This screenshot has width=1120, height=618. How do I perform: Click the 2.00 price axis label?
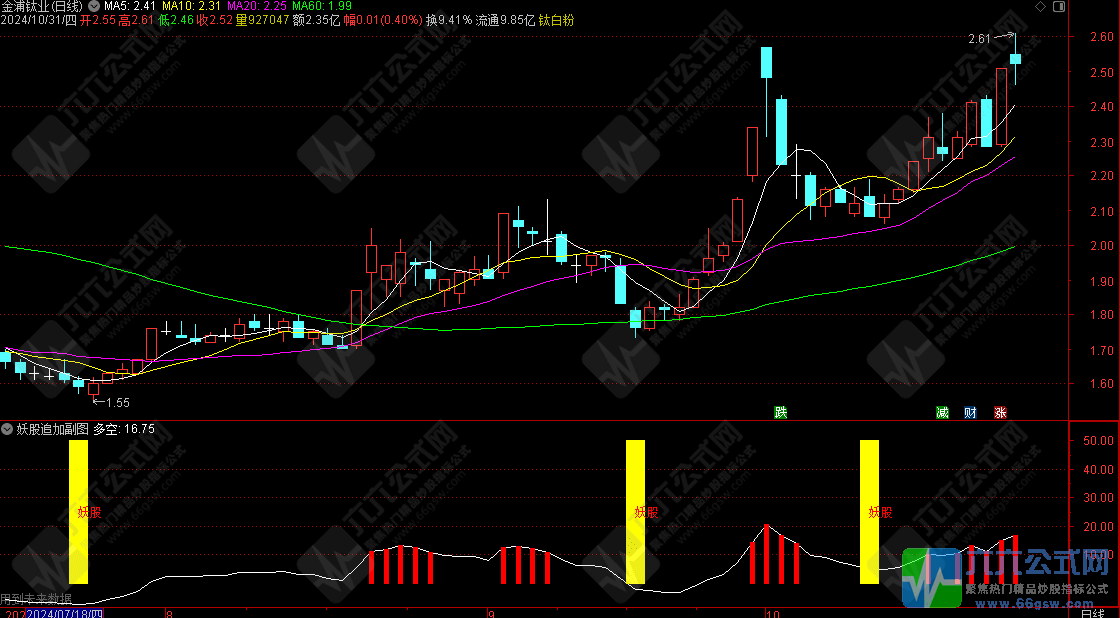pos(1102,245)
